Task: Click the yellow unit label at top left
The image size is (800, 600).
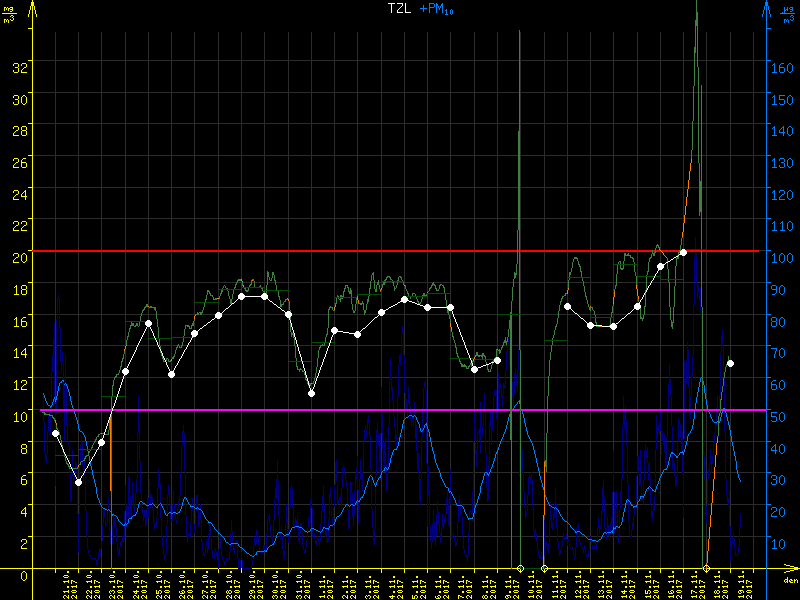Action: click(x=9, y=10)
